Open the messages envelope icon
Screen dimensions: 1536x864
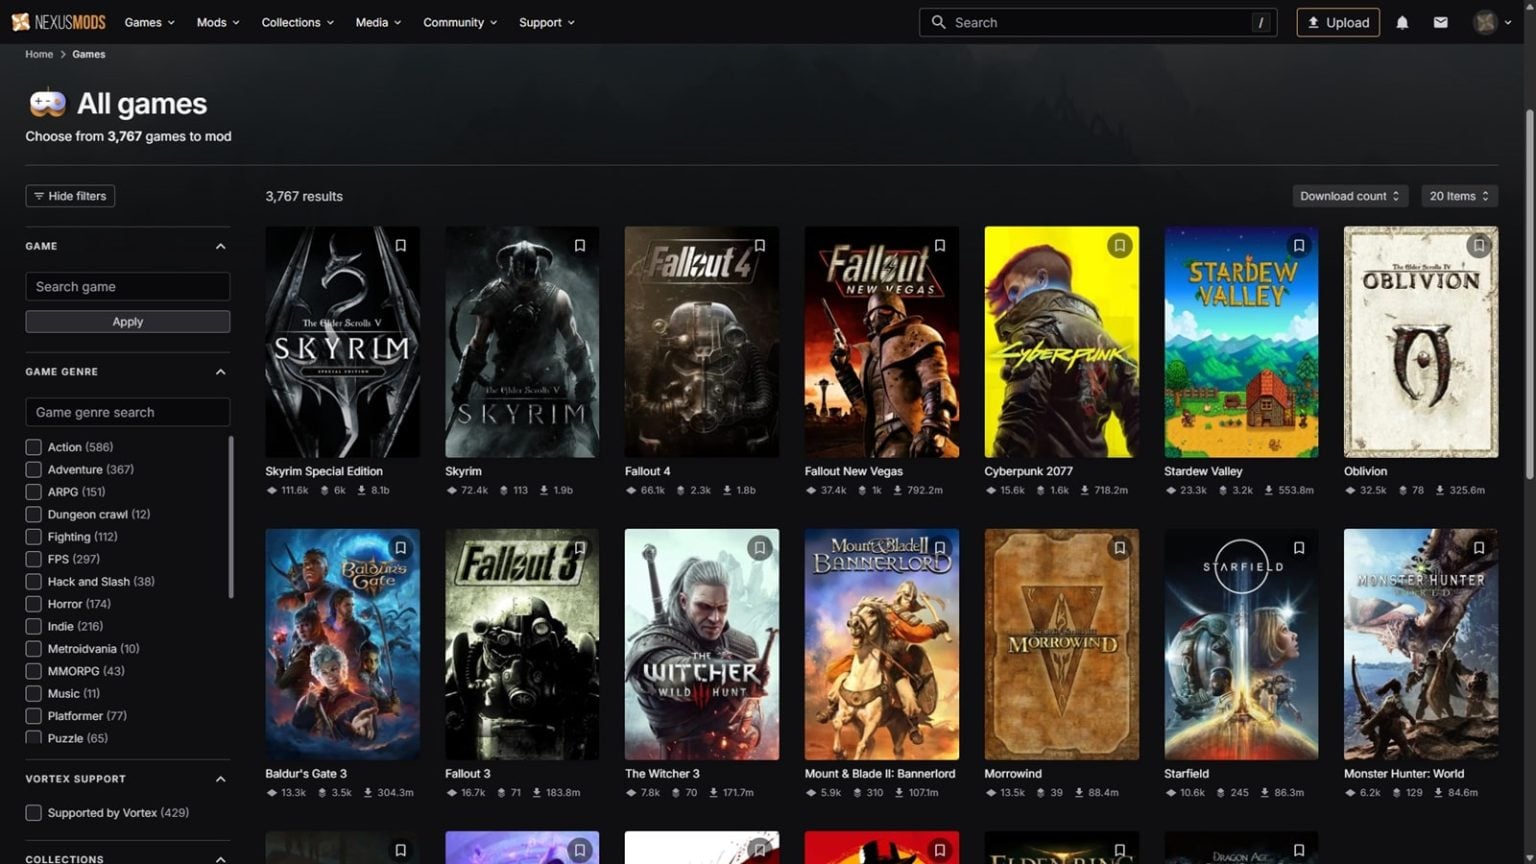pyautogui.click(x=1440, y=22)
